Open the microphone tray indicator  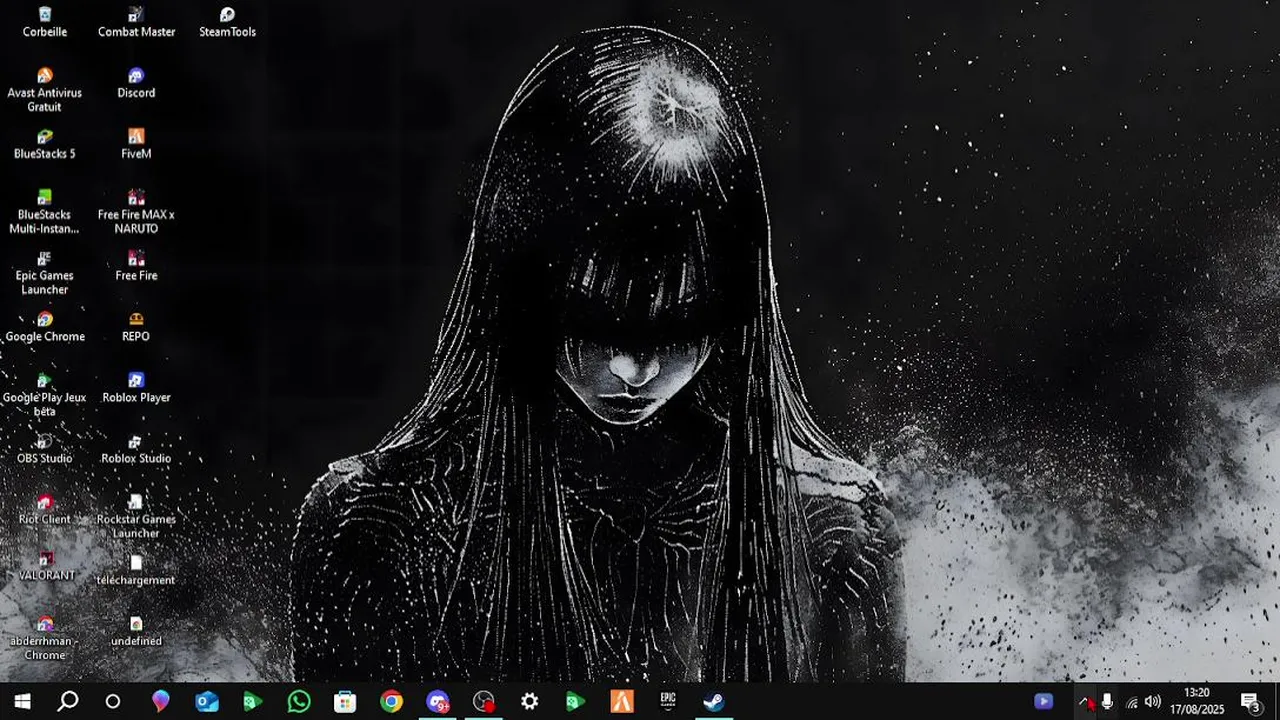click(1107, 702)
